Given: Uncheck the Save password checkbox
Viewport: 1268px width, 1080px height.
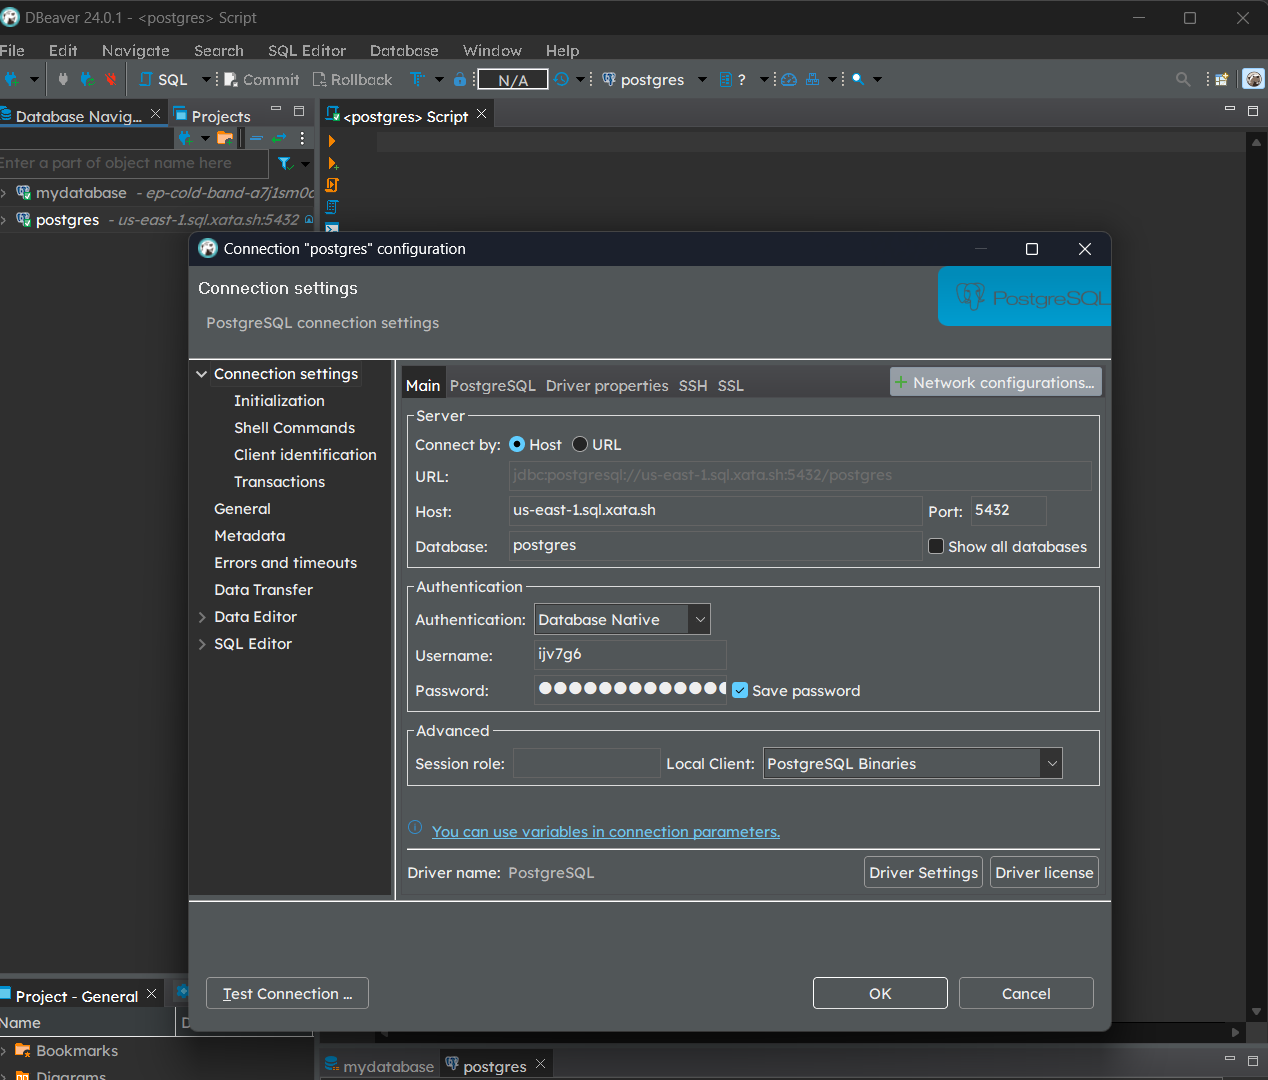Looking at the screenshot, I should (740, 691).
